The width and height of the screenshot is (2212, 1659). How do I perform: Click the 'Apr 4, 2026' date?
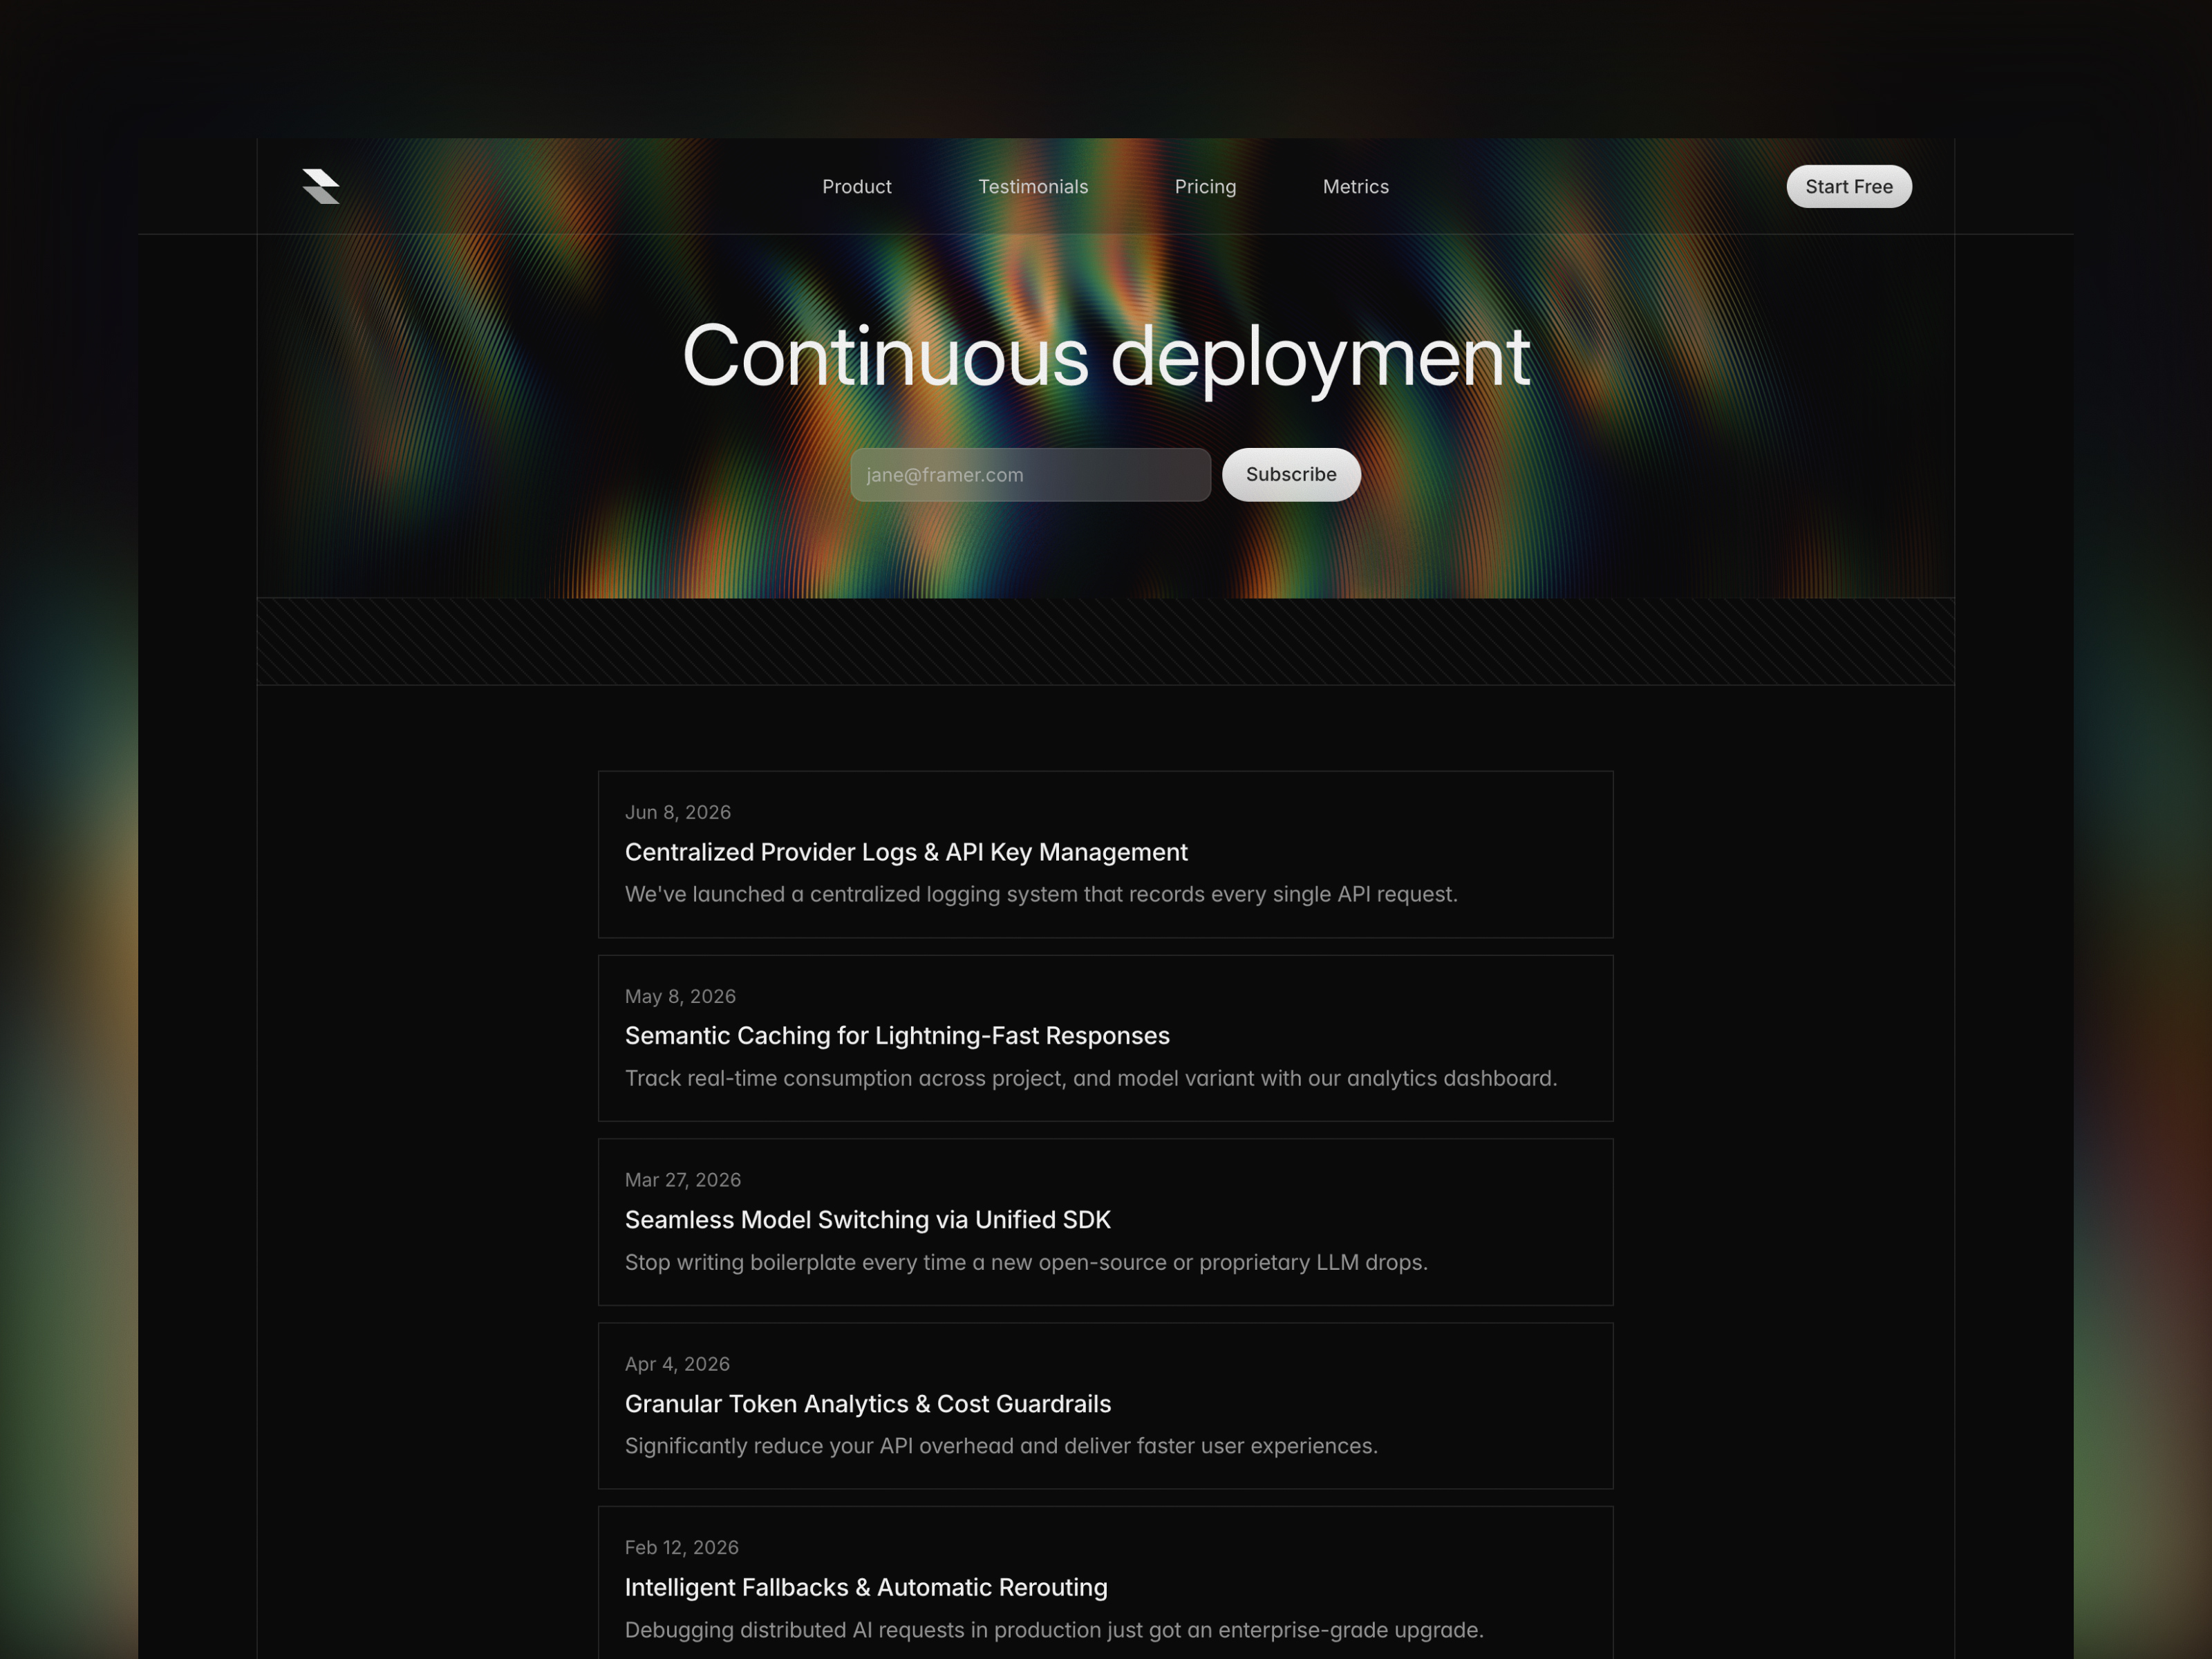pos(677,1364)
